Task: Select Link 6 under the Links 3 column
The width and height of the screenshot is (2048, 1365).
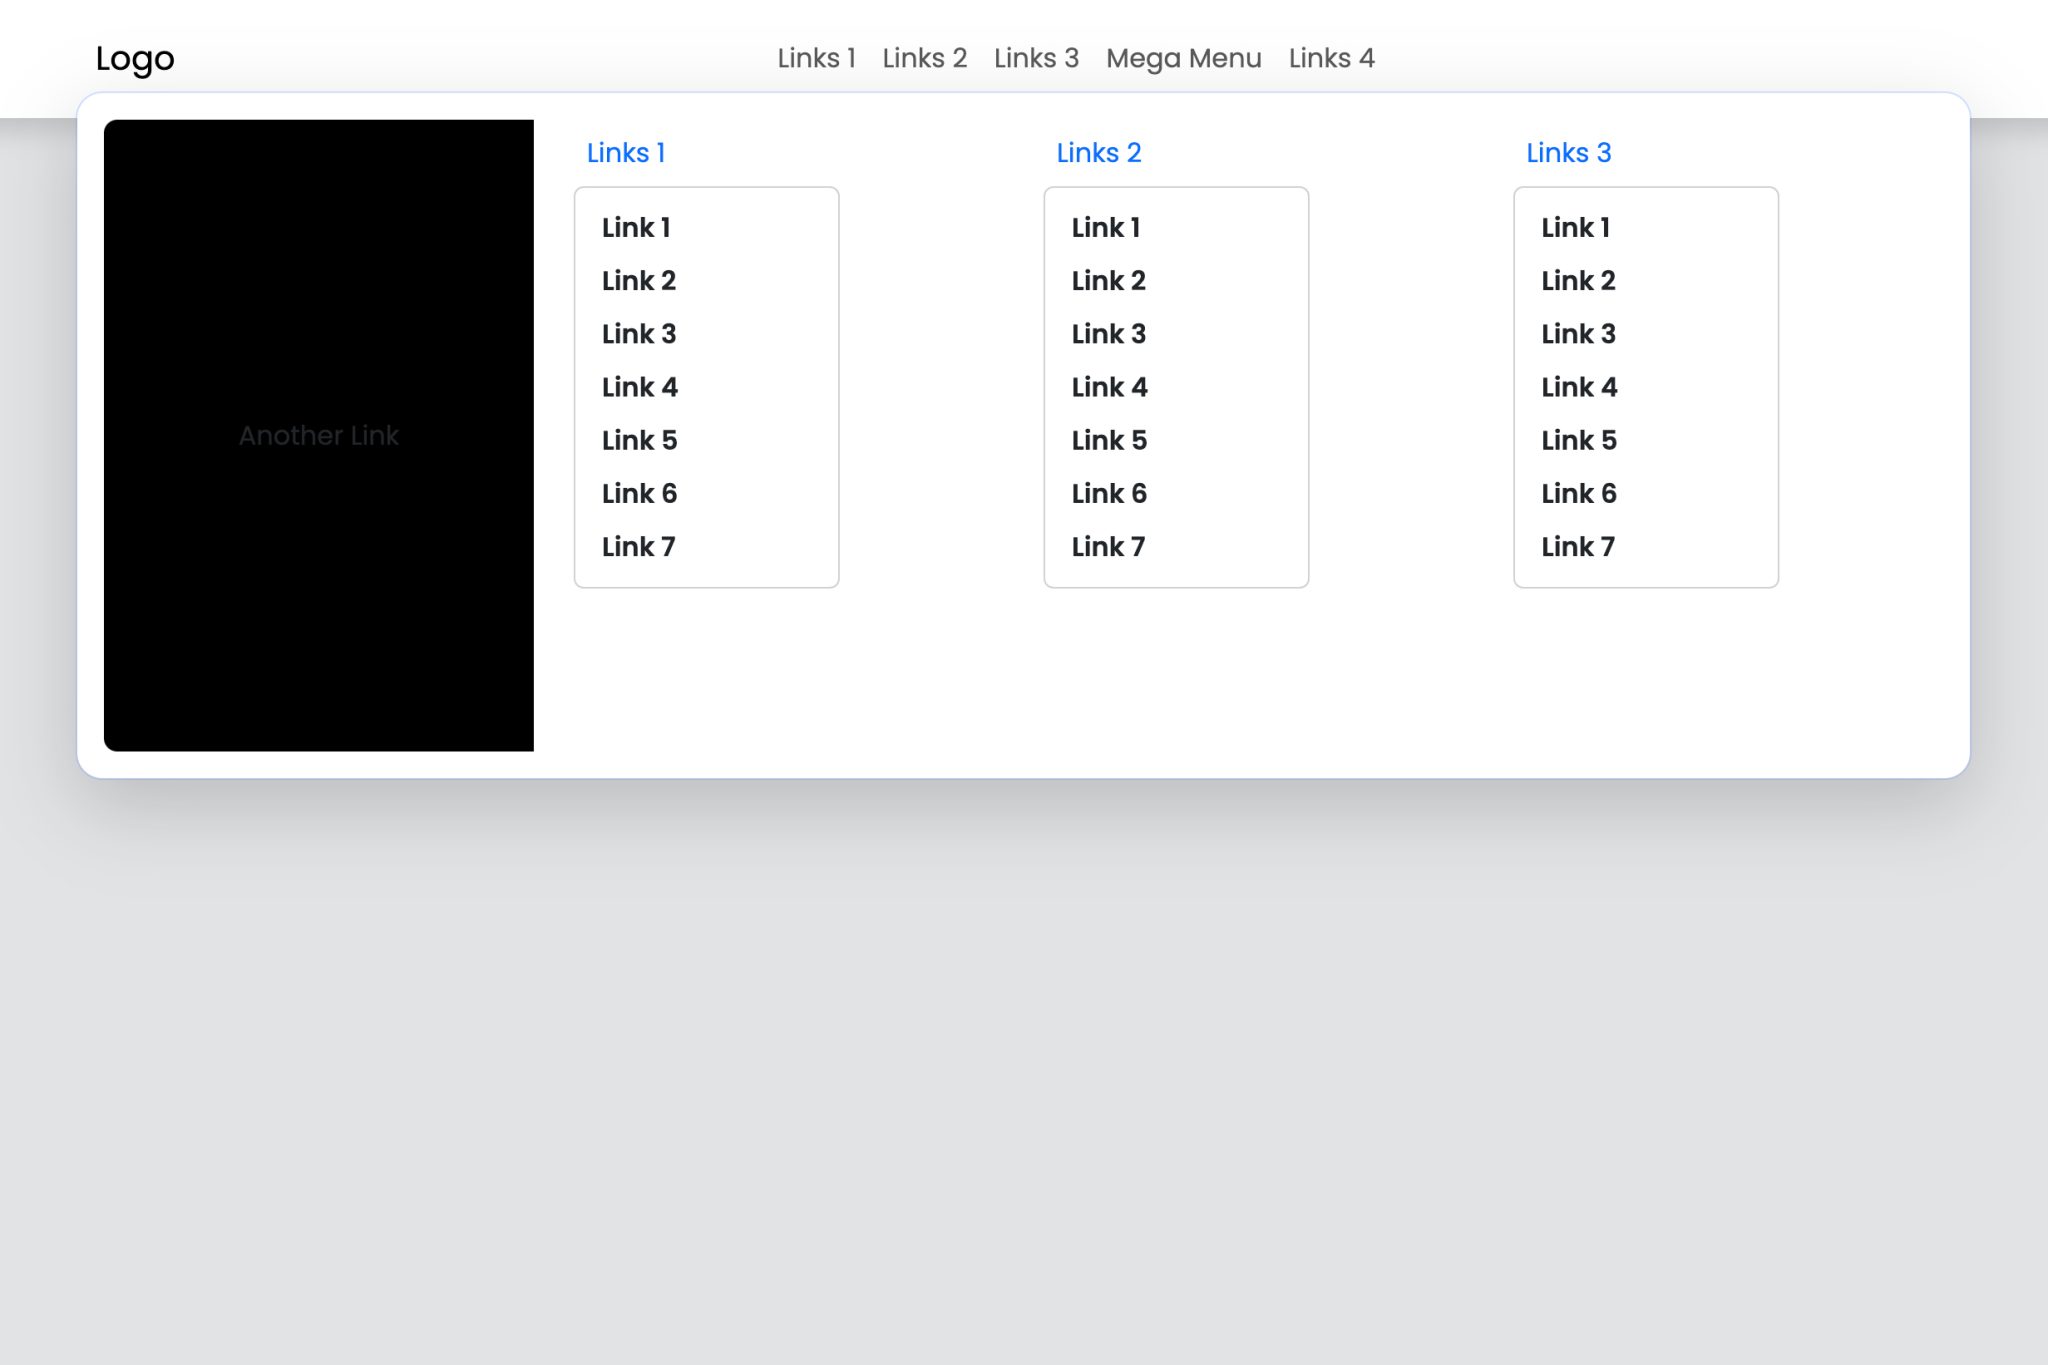Action: pos(1579,493)
